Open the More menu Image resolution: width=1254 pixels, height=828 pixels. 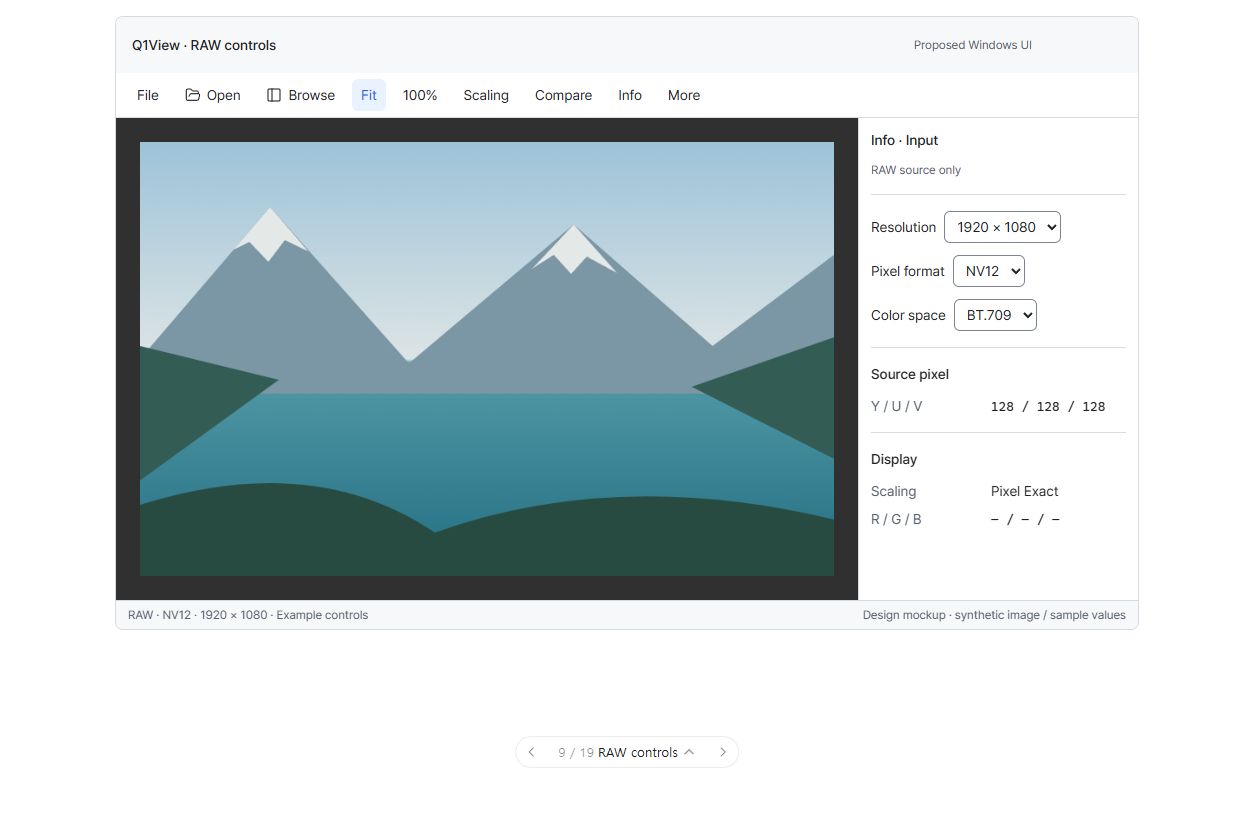[684, 95]
